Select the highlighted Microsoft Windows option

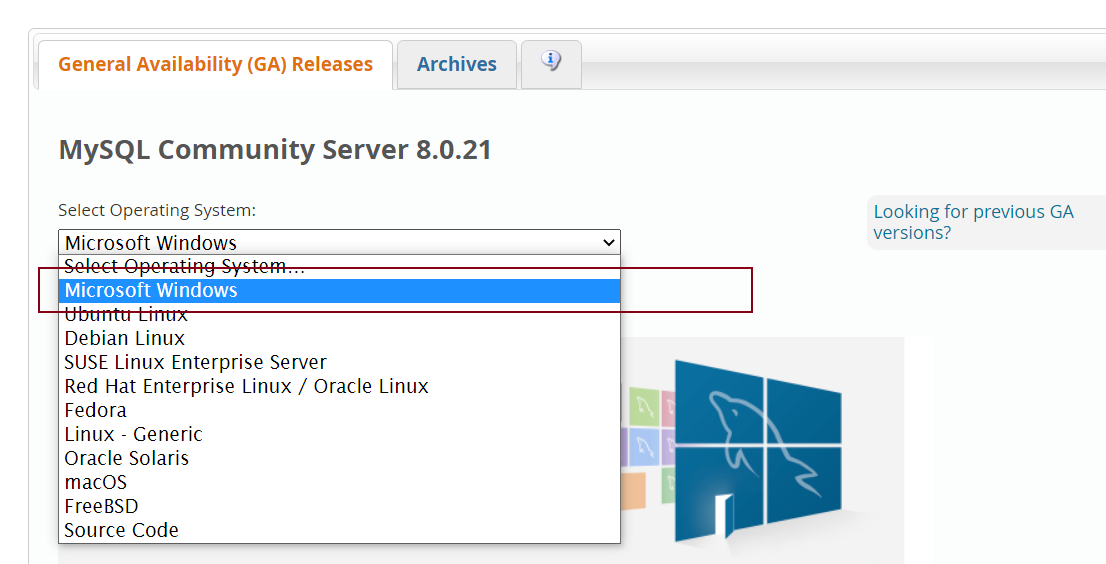click(x=339, y=290)
